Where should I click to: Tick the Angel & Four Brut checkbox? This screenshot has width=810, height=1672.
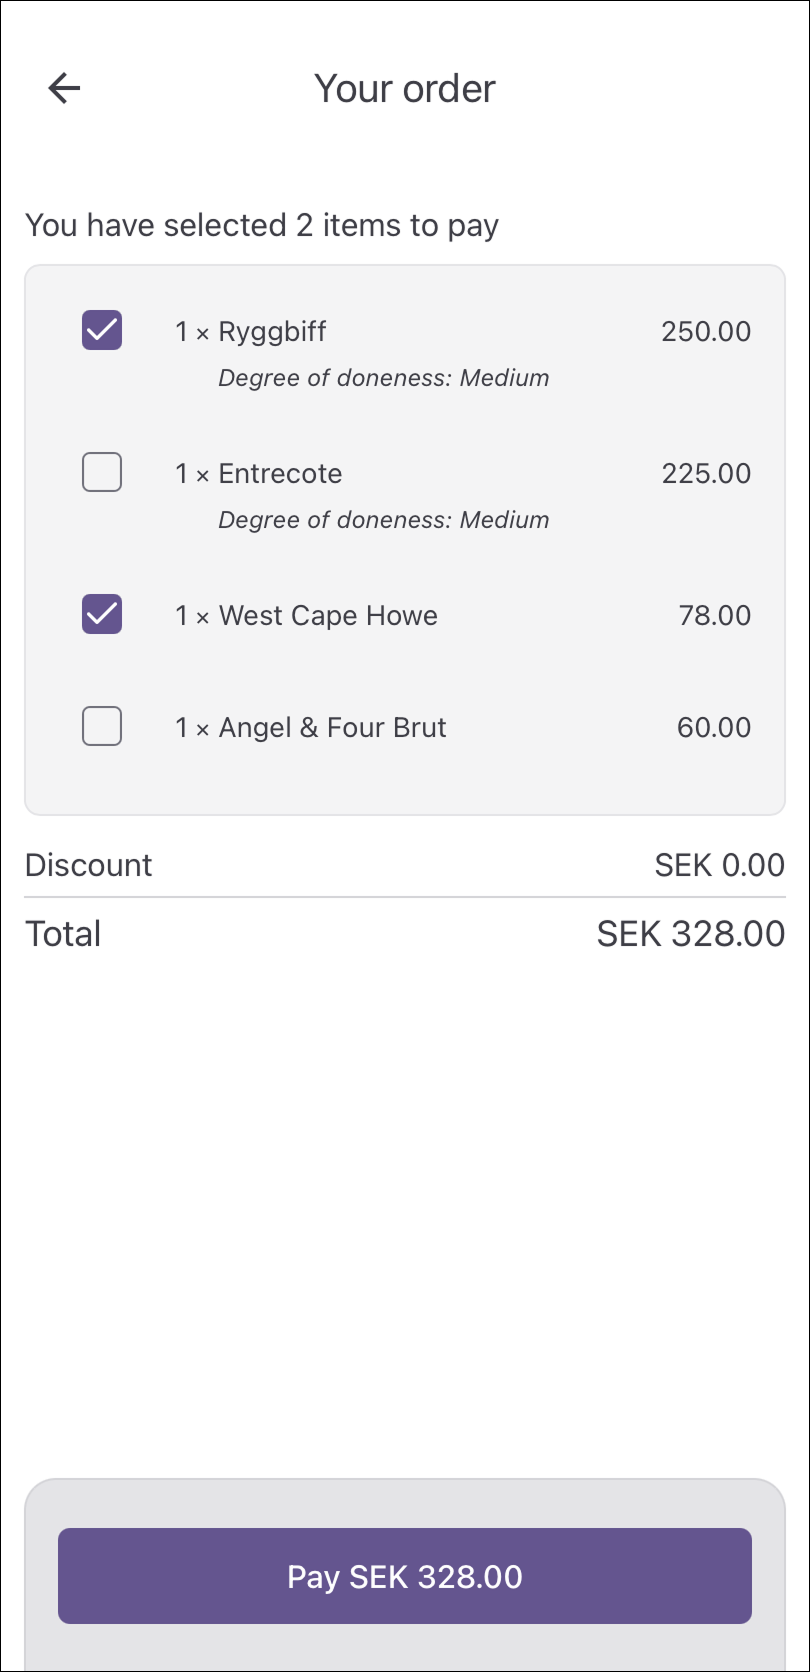coord(102,726)
